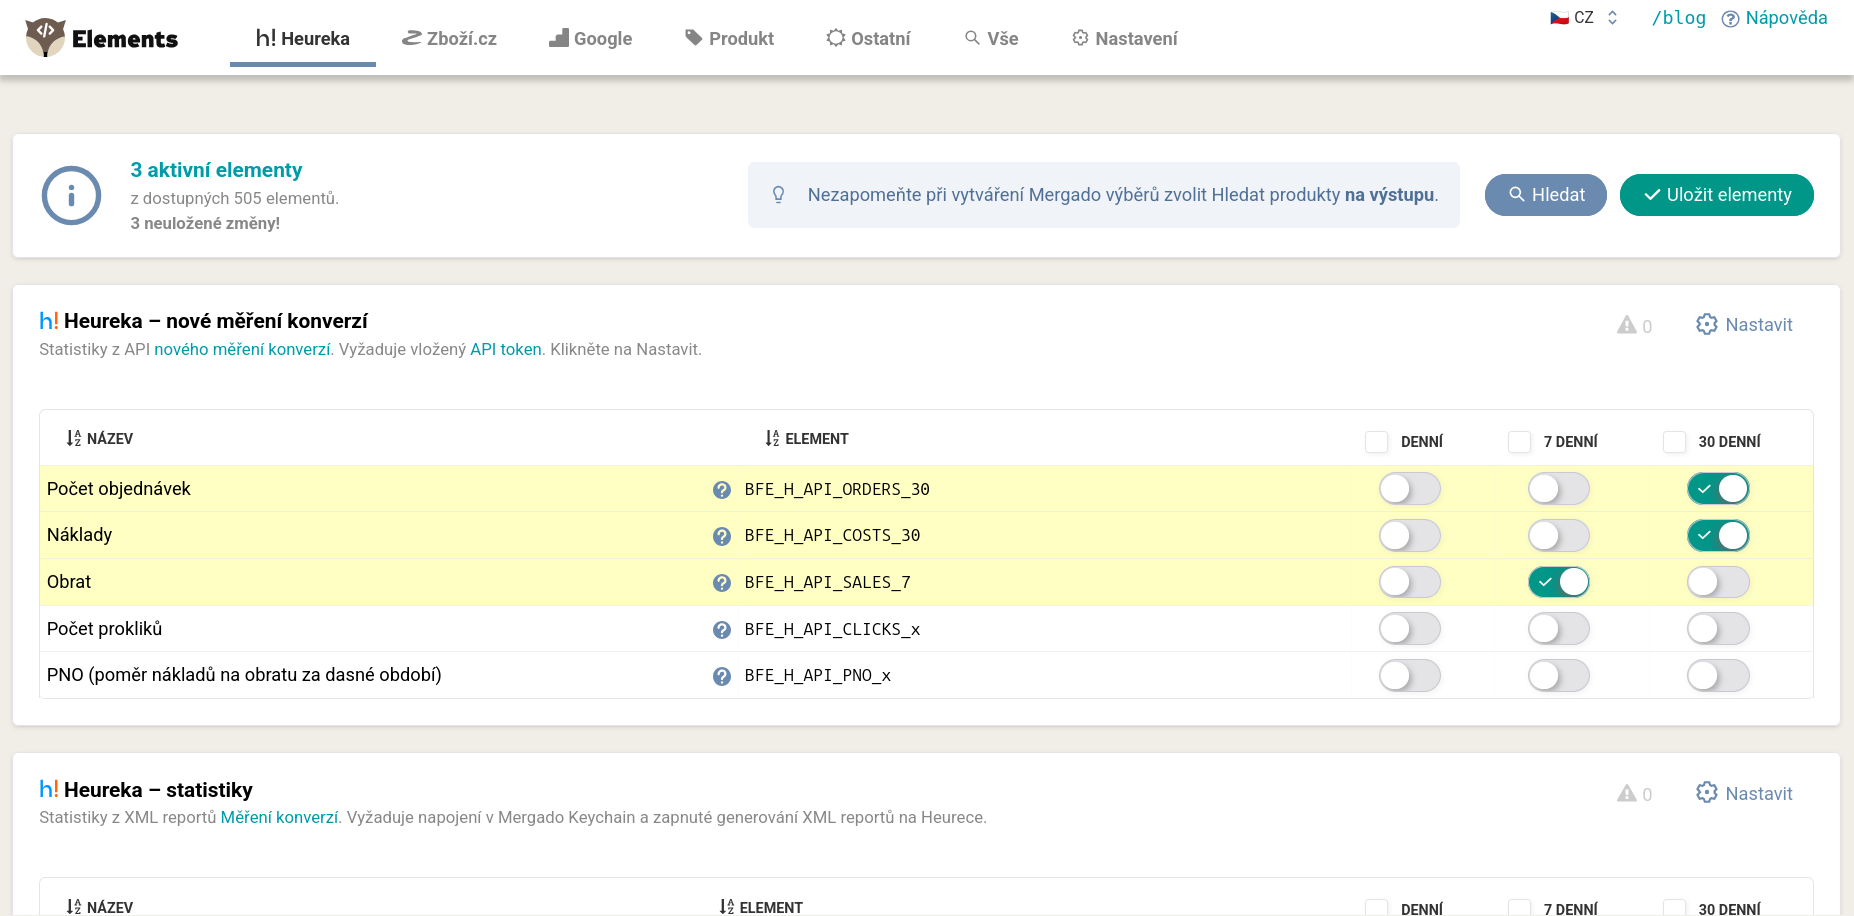This screenshot has width=1854, height=916.
Task: Open the large info circle icon
Action: pyautogui.click(x=71, y=195)
